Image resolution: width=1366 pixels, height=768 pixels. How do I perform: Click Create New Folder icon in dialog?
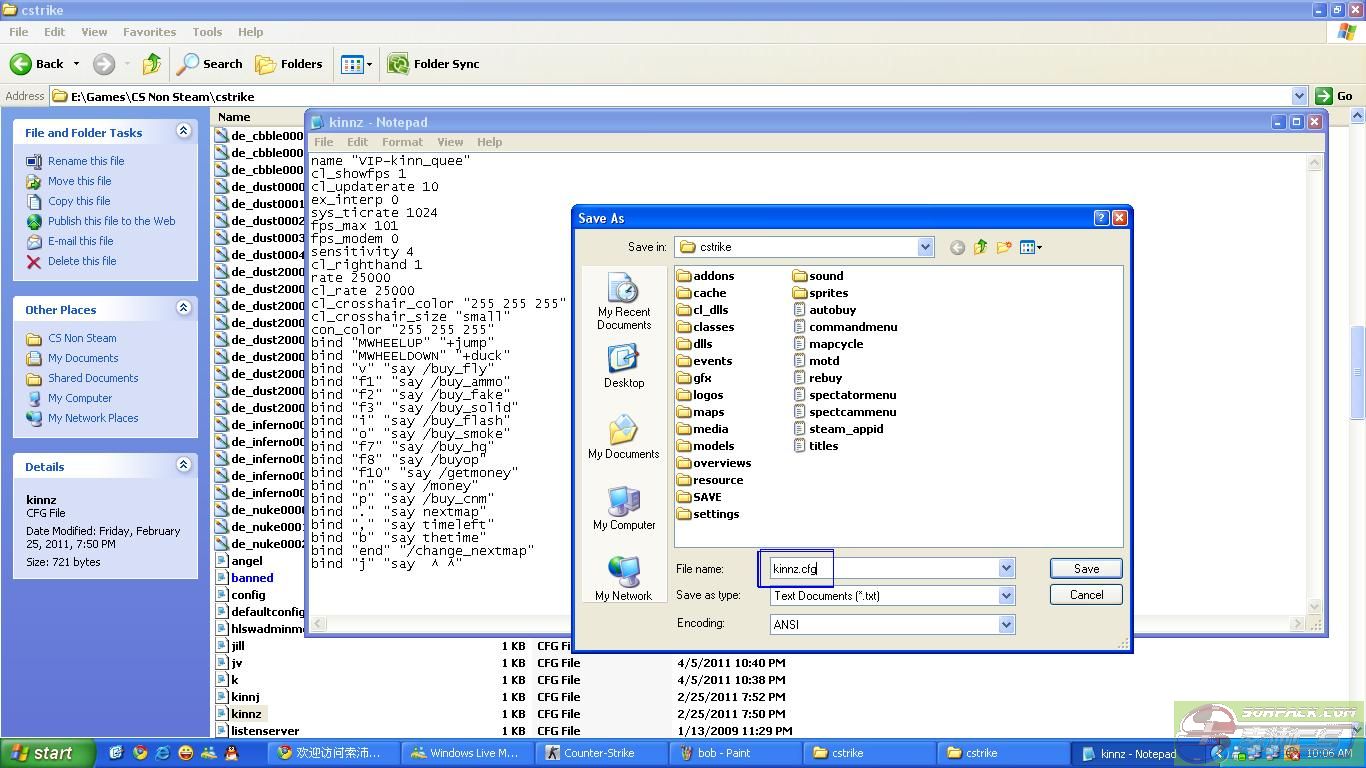(x=1004, y=248)
